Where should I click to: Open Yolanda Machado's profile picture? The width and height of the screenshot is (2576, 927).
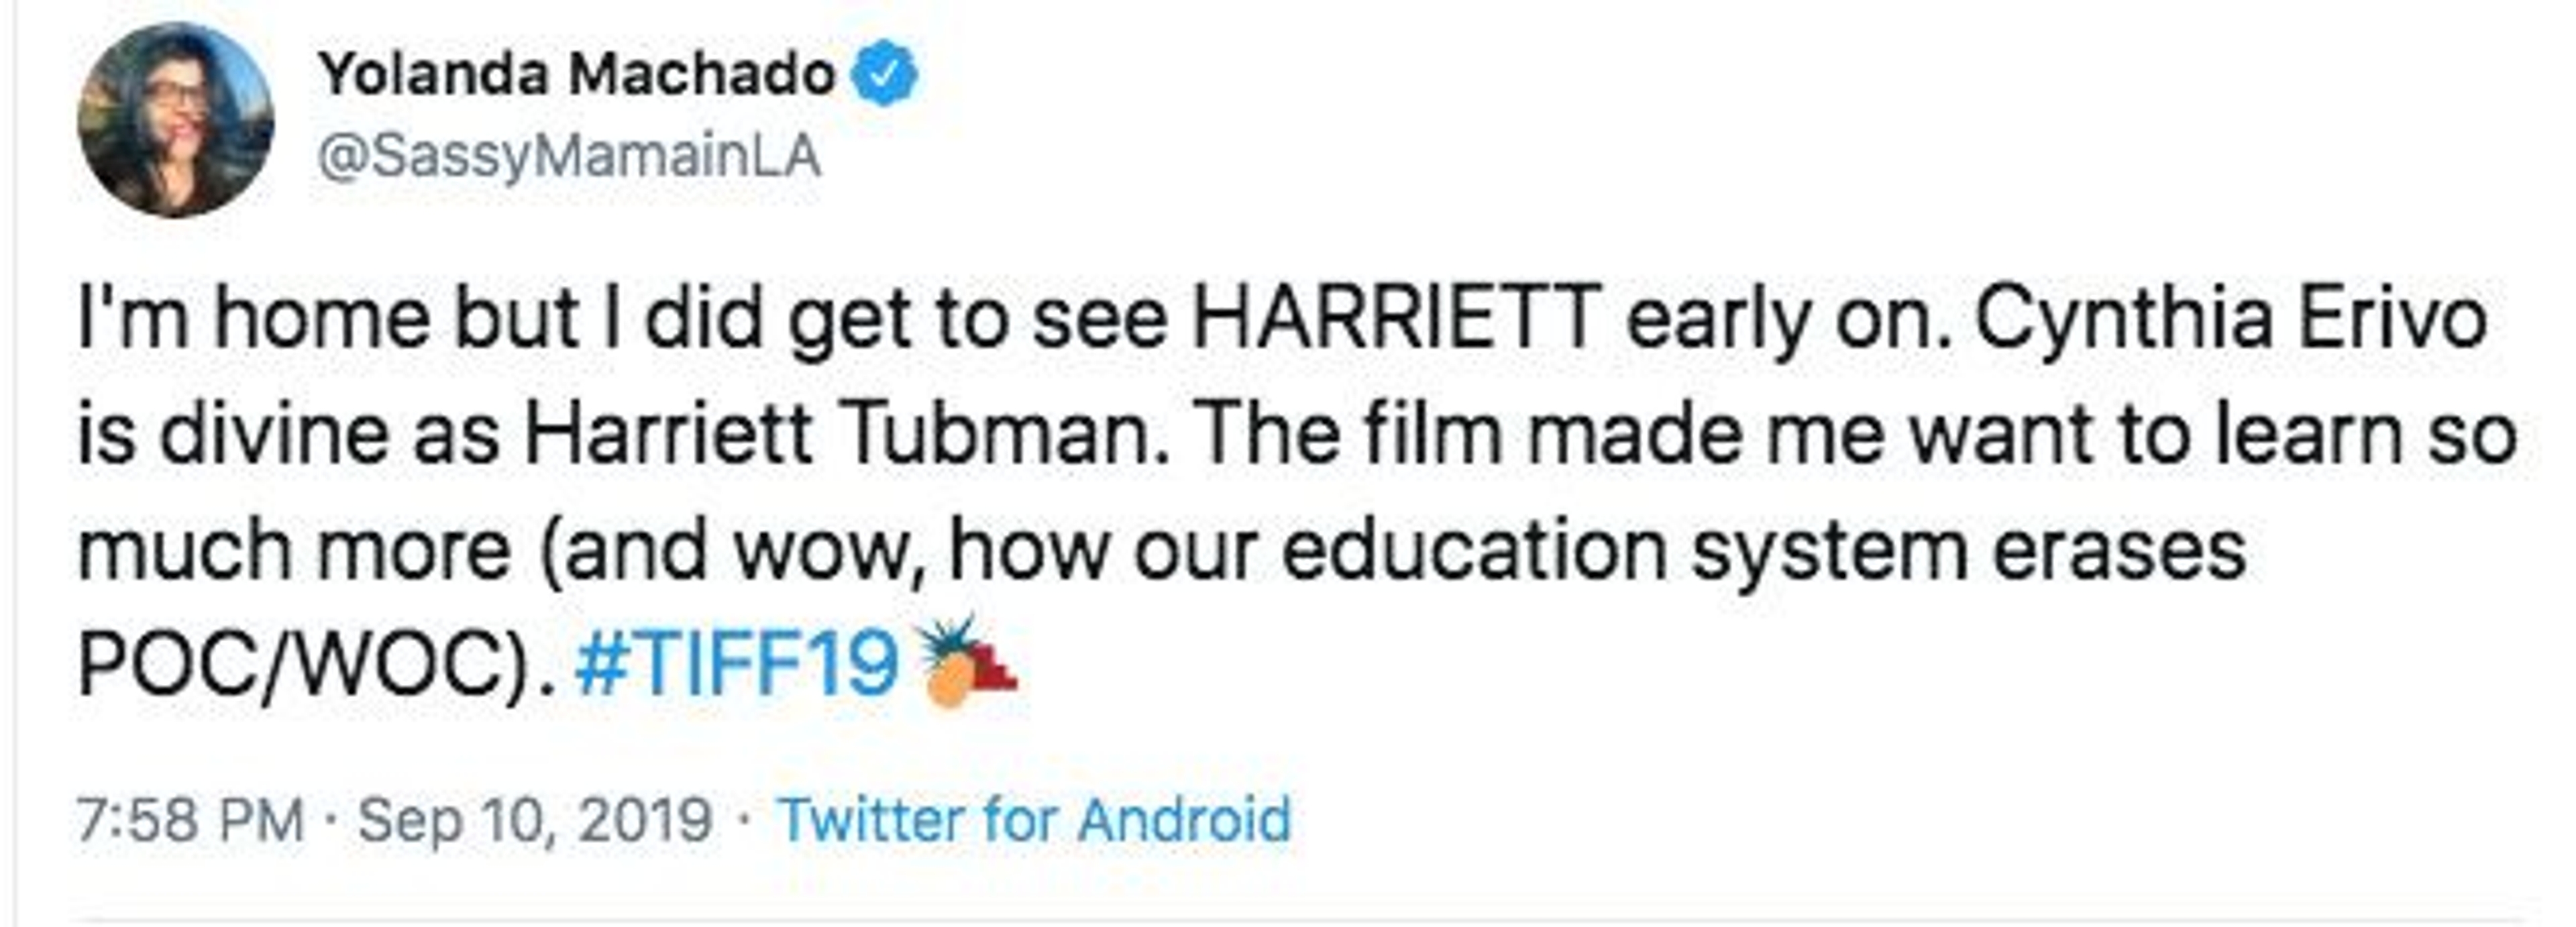pyautogui.click(x=176, y=120)
